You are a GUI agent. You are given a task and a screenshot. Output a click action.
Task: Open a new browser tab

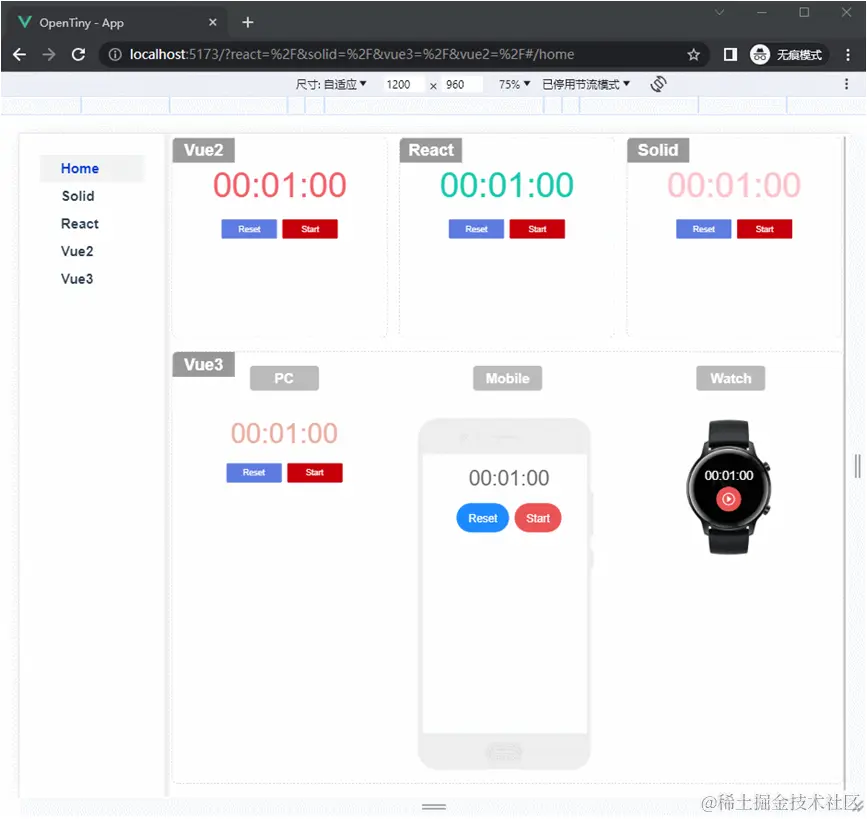248,23
